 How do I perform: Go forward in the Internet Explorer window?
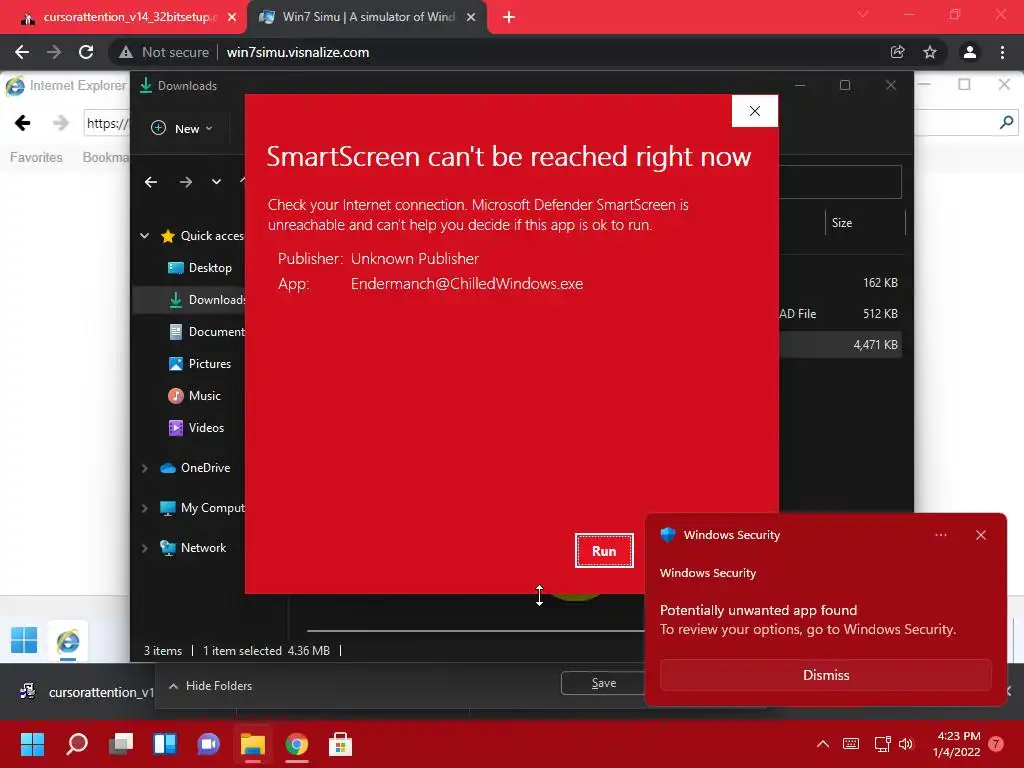coord(61,123)
